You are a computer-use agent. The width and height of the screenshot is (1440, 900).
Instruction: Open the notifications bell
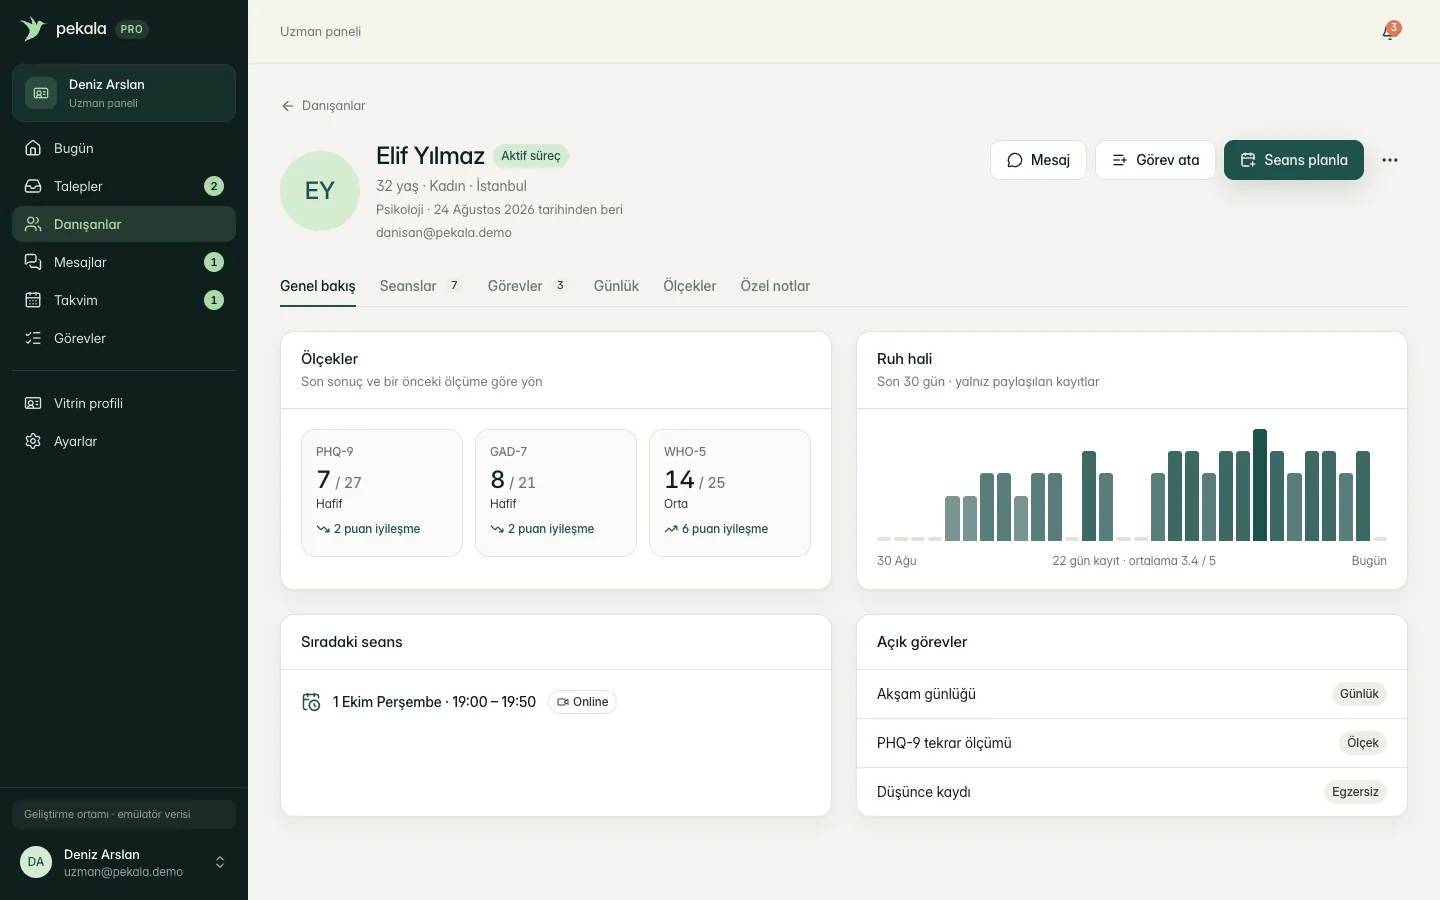click(x=1389, y=32)
